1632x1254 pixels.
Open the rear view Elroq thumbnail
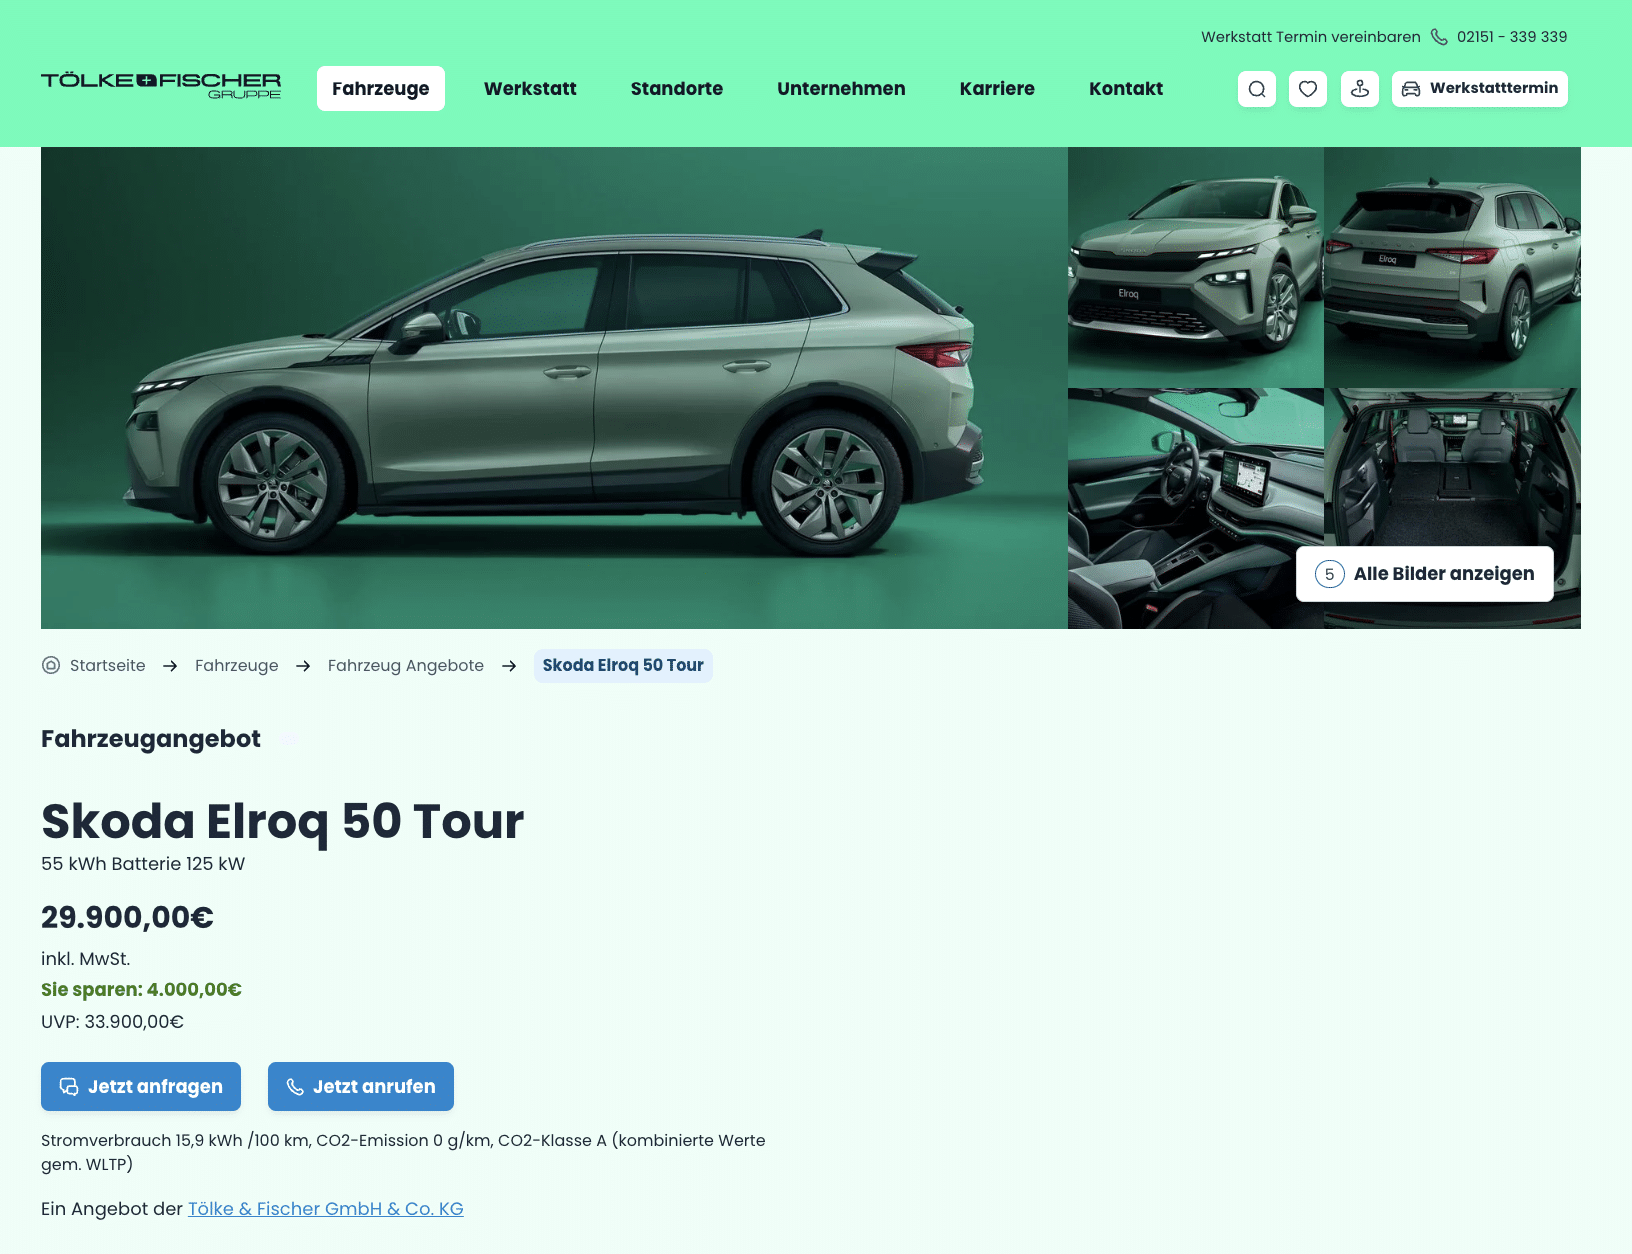[x=1452, y=267]
